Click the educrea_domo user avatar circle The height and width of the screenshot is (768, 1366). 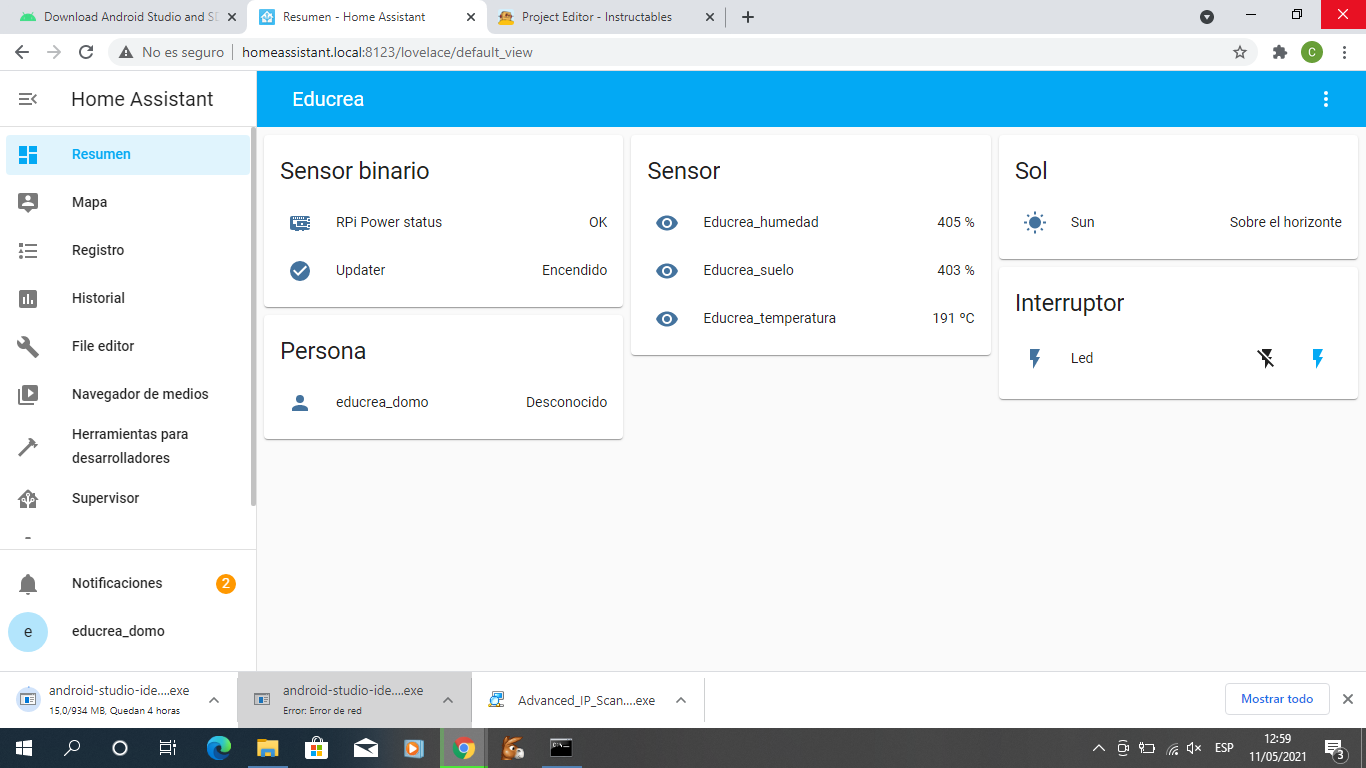tap(28, 632)
